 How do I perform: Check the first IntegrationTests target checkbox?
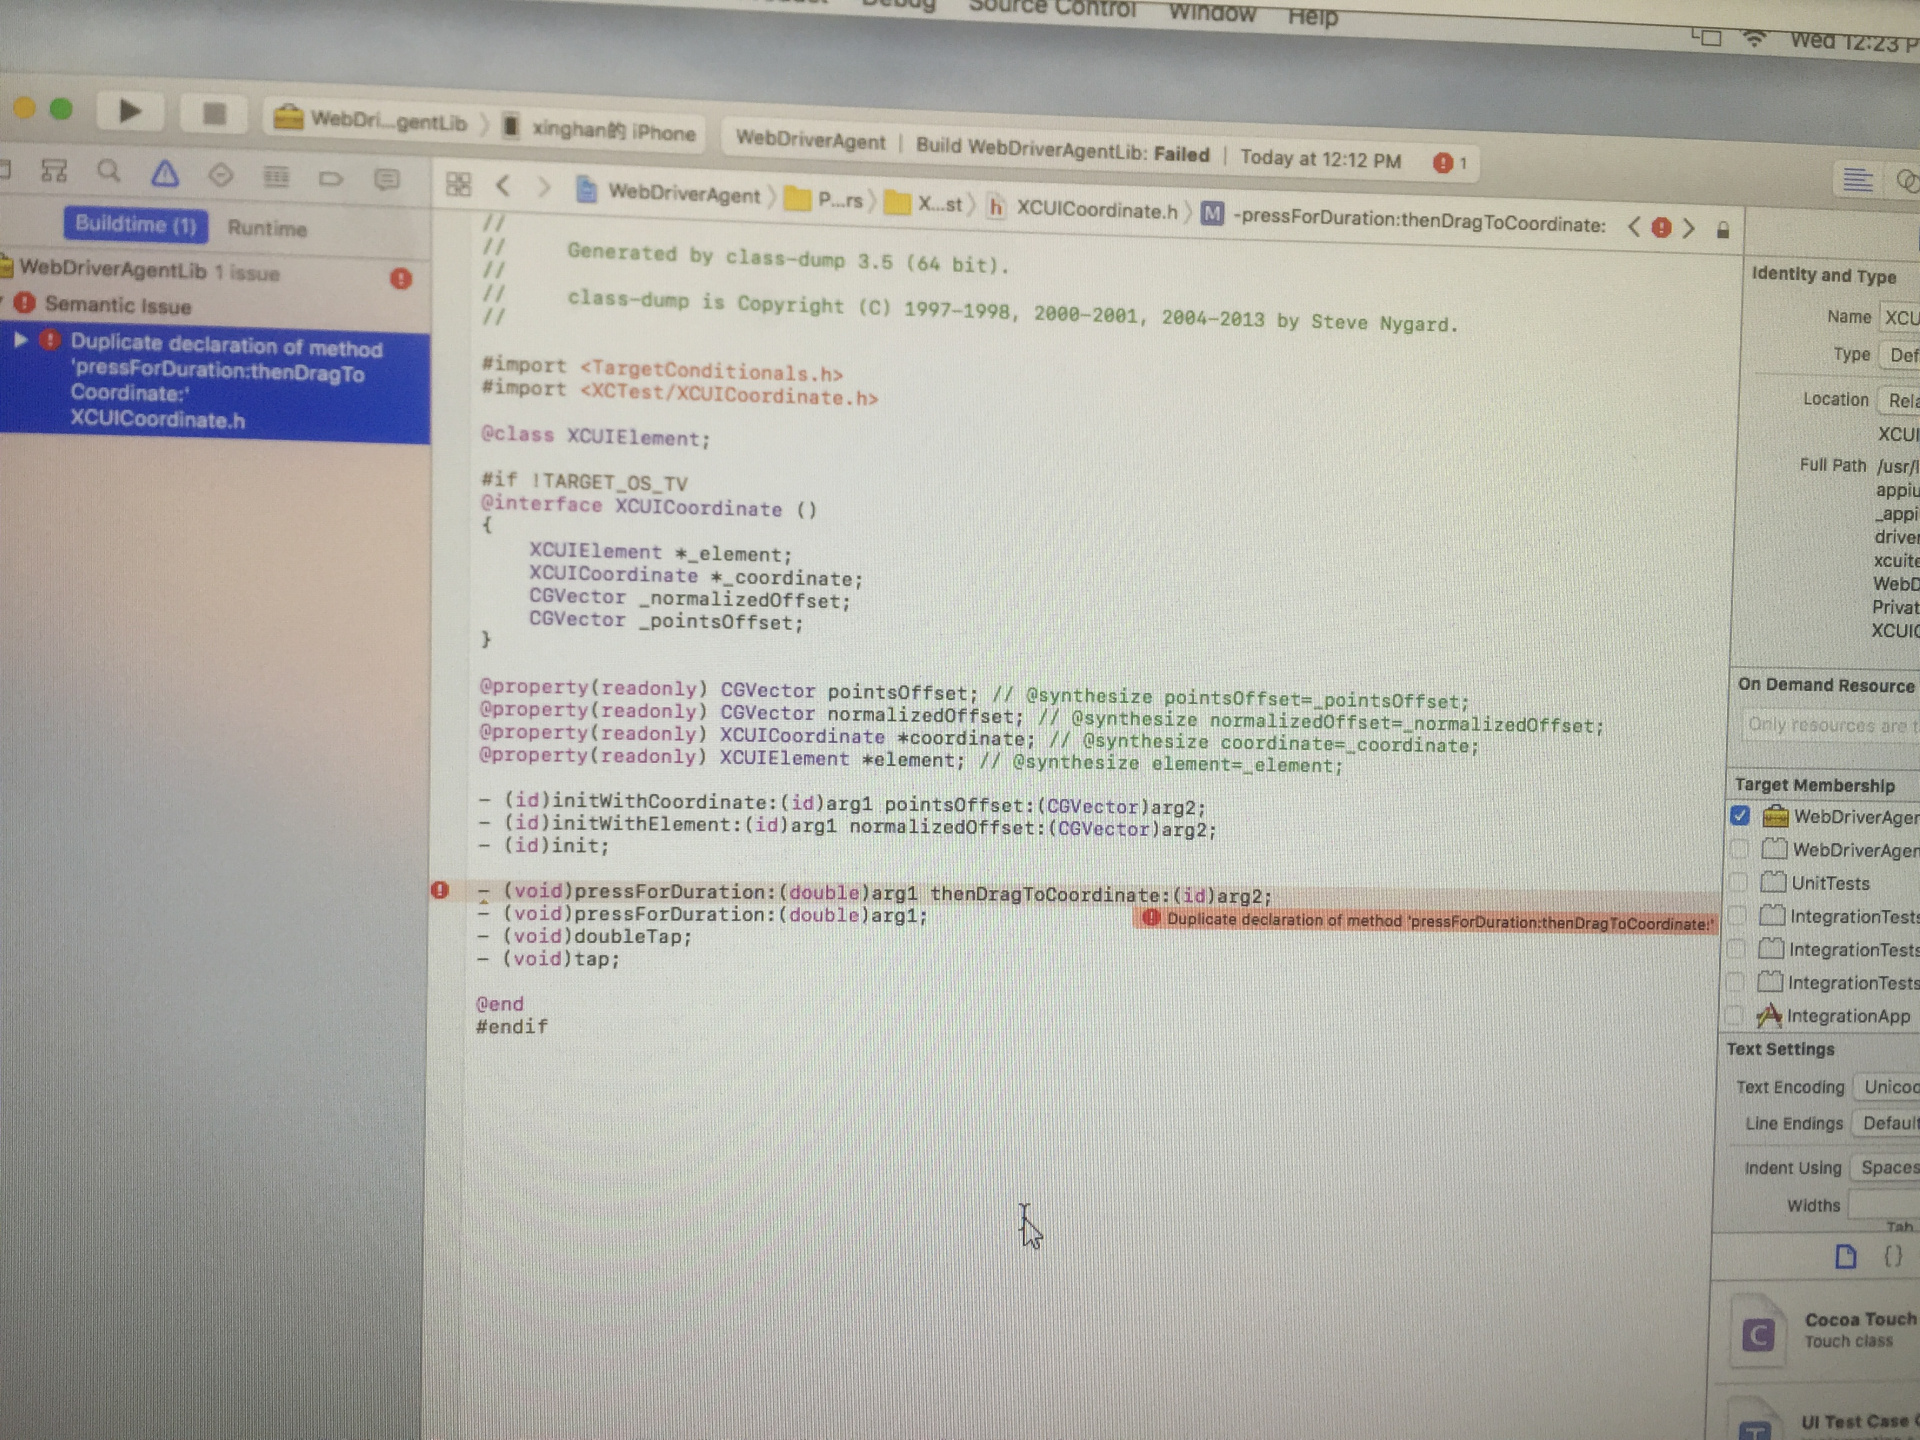[1737, 915]
